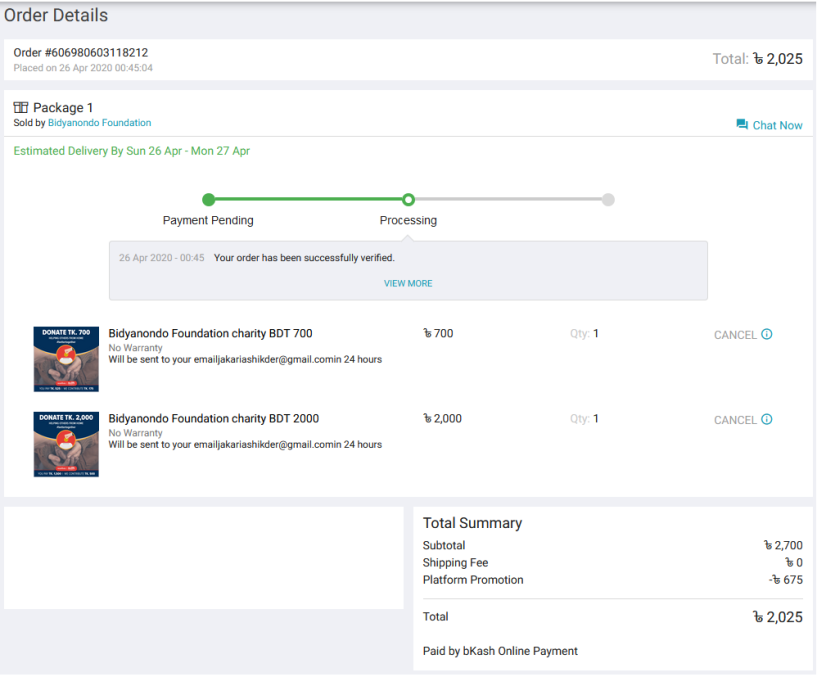Click the chat bubble icon beside Chat Now
The width and height of the screenshot is (817, 677).
coord(742,125)
